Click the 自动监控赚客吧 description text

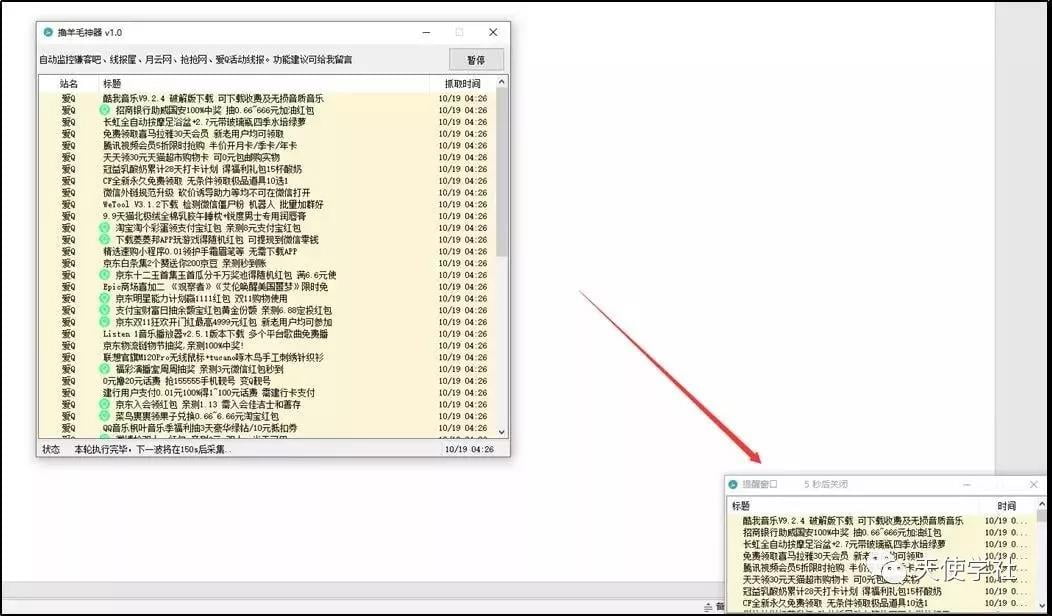click(x=196, y=60)
